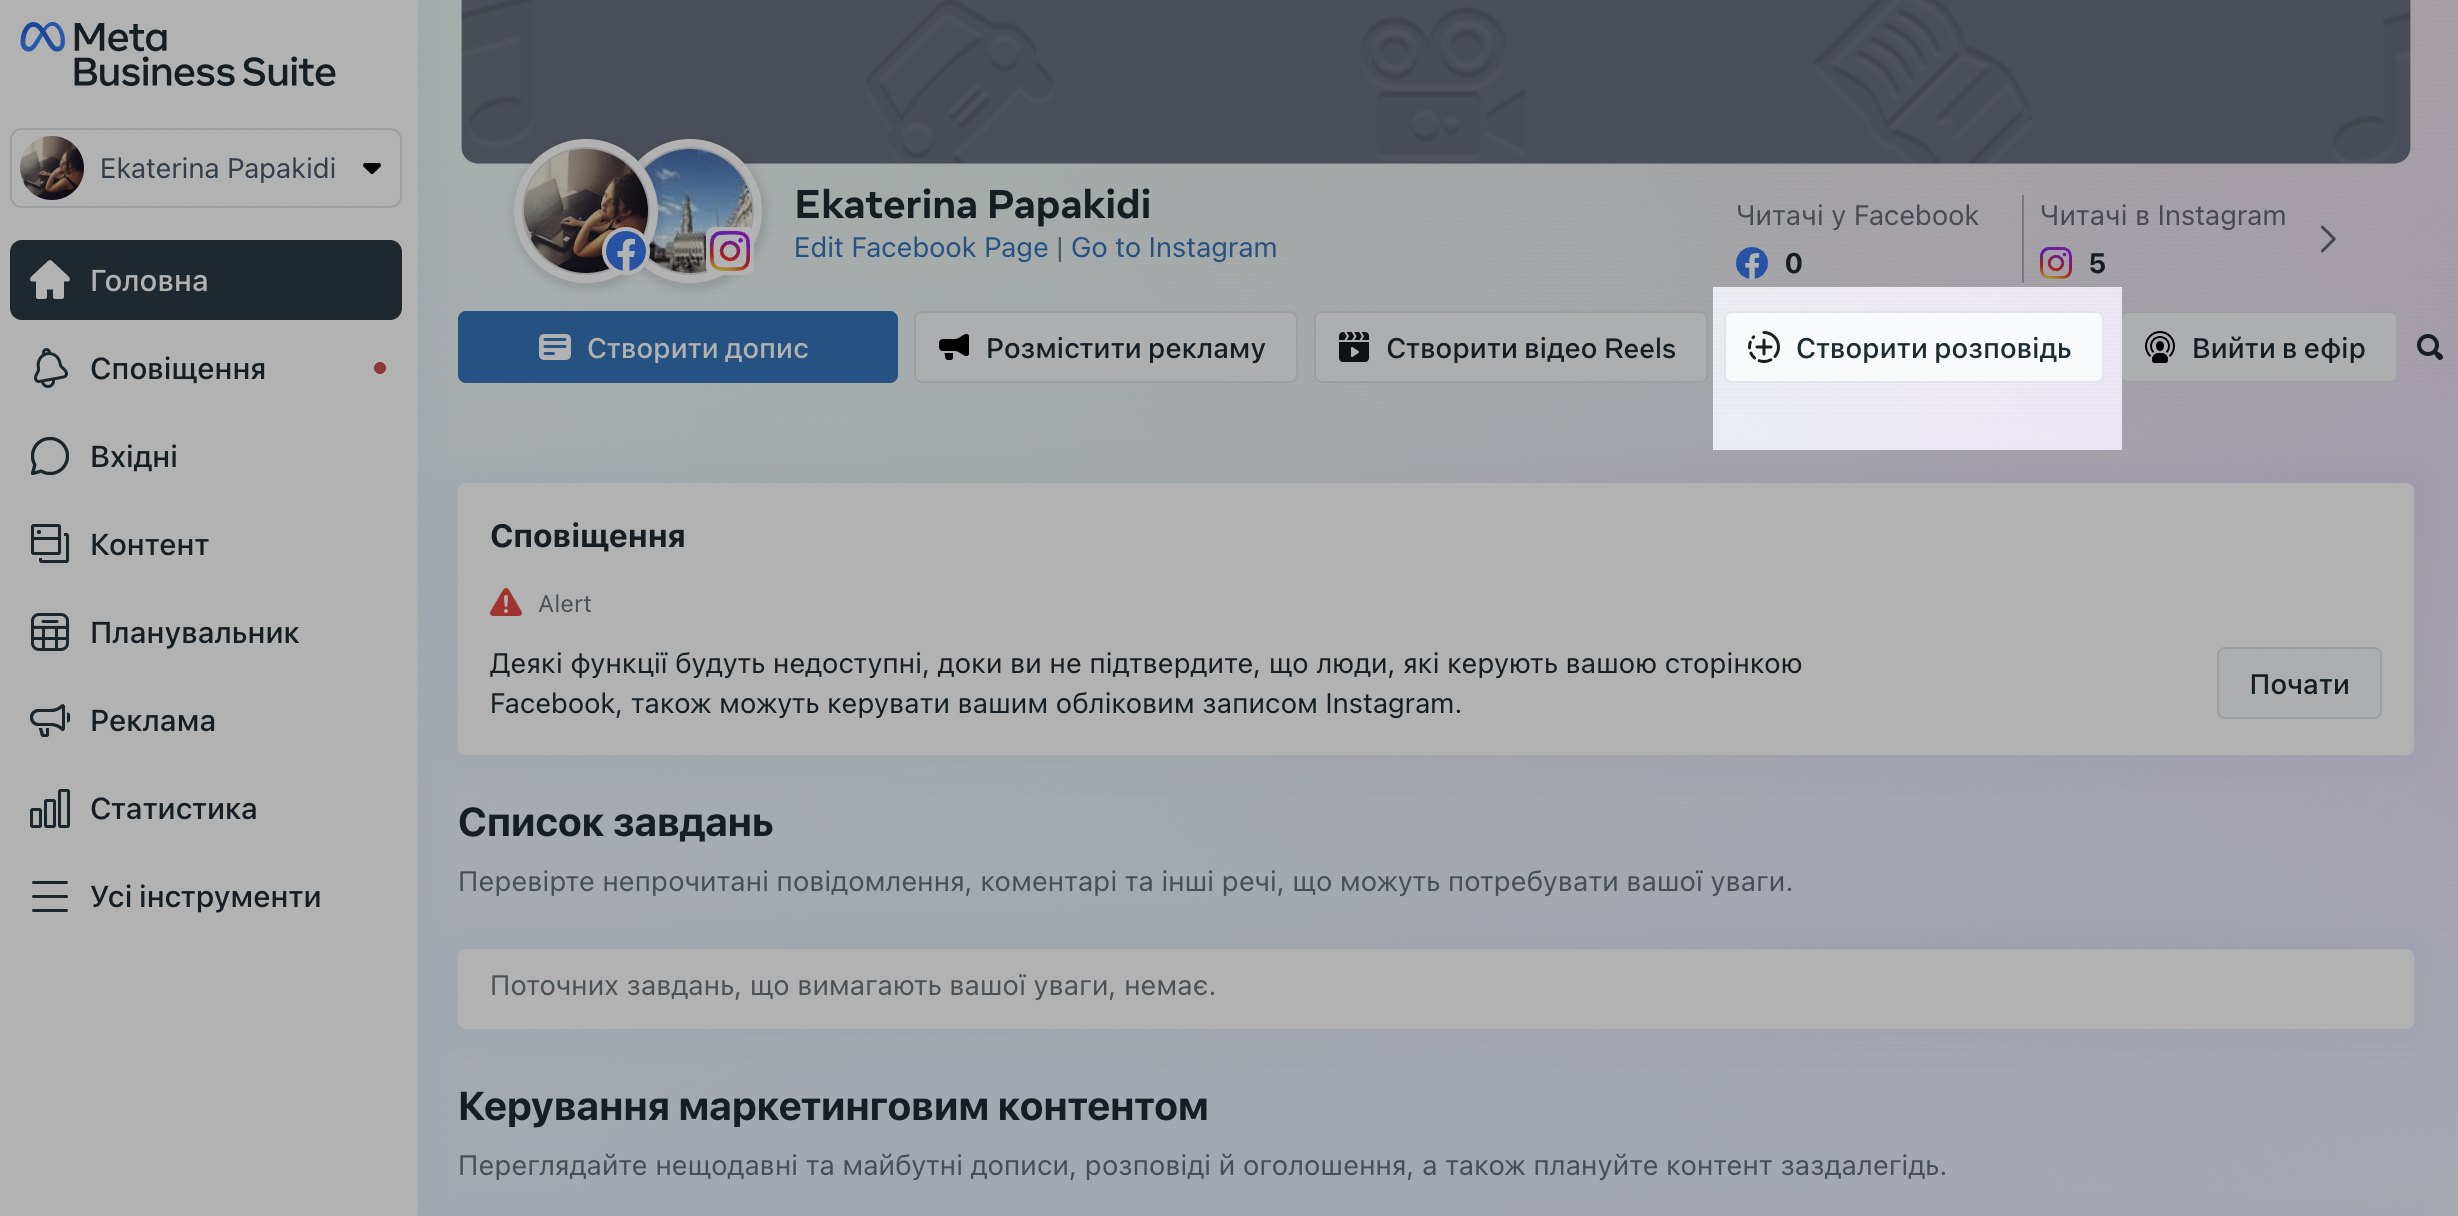
Task: Click the Facebook badge on profile picture
Action: pos(626,251)
